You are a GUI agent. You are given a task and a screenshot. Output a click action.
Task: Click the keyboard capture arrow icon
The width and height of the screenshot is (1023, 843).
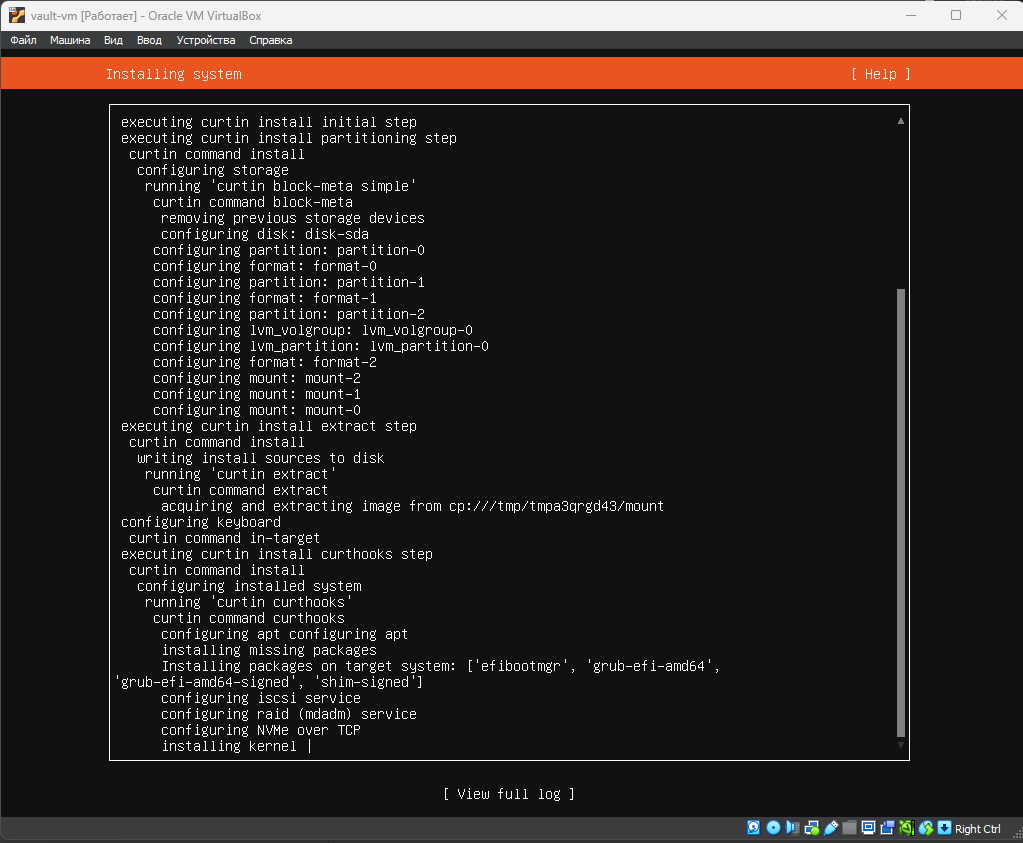coord(944,828)
